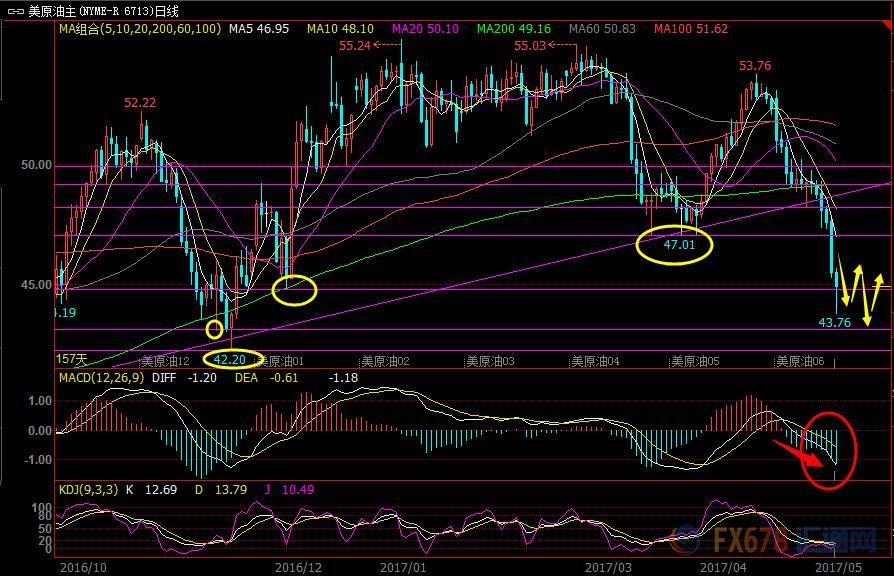This screenshot has height=576, width=894.
Task: Open the MA组合 indicator parameters label
Action: coord(139,29)
